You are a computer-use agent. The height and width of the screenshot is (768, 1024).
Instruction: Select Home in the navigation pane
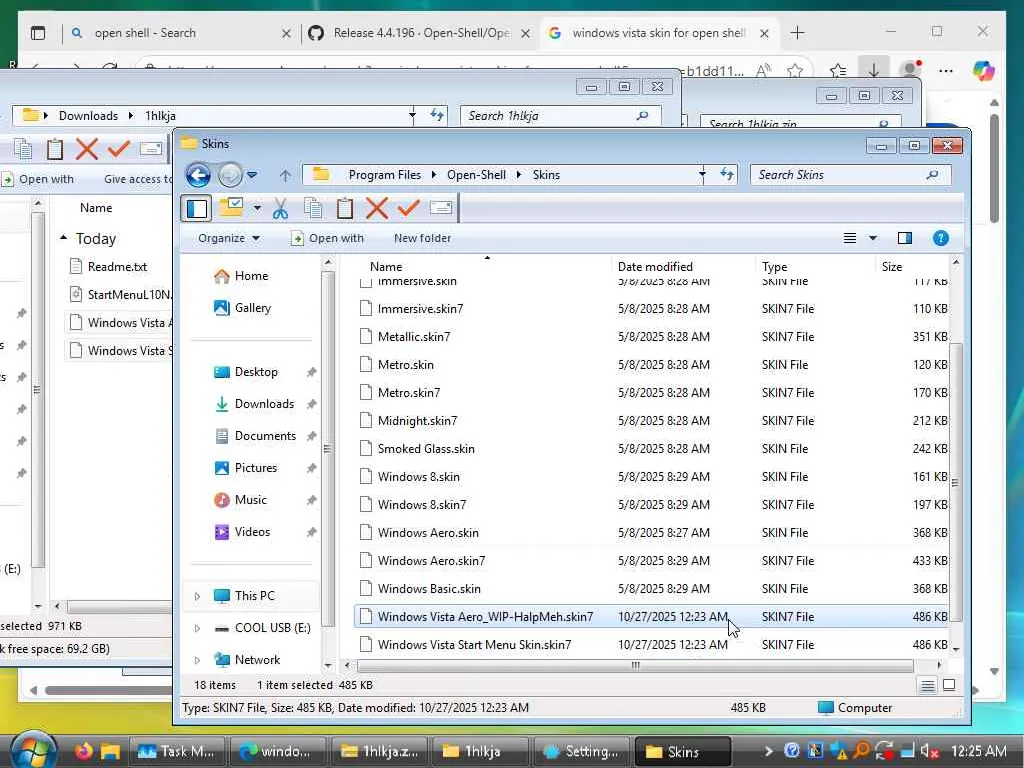point(251,276)
